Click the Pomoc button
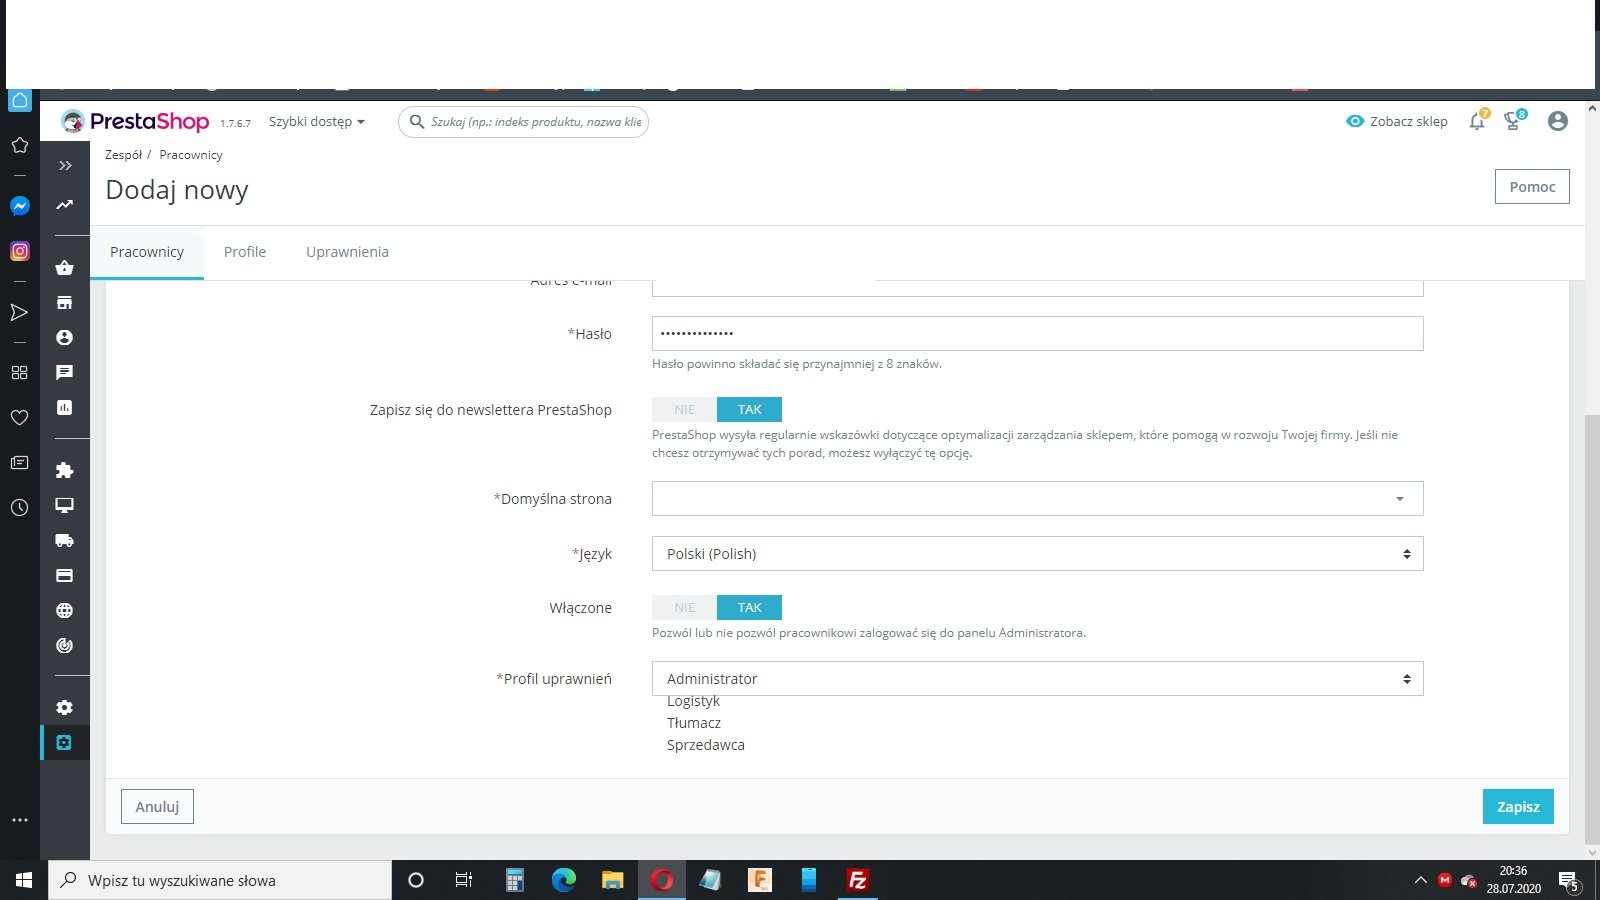The image size is (1600, 900). click(1532, 186)
